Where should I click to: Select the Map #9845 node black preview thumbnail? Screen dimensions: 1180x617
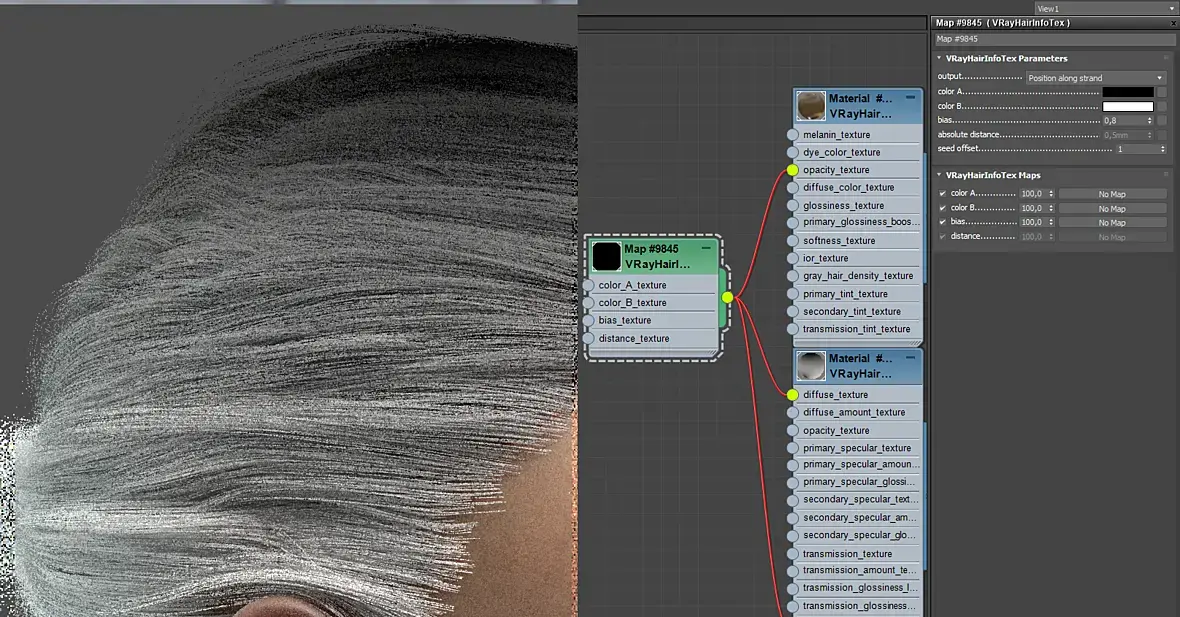[606, 256]
